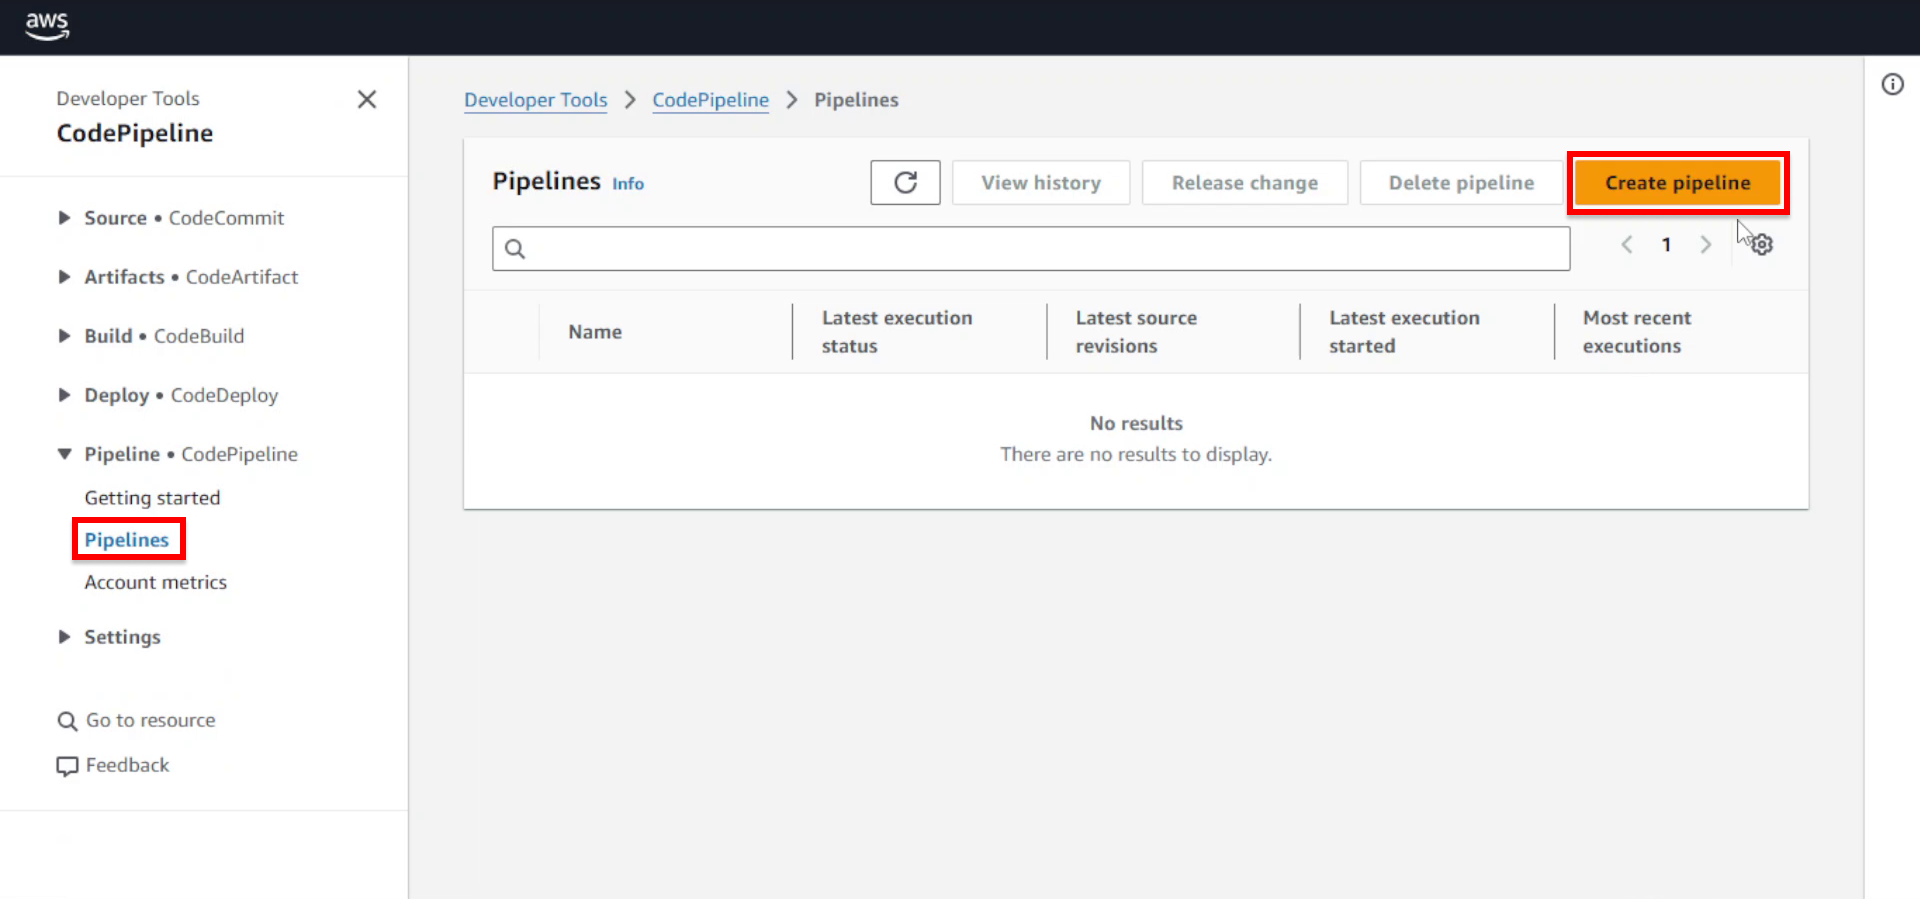Click Latest source revisions column header
1920x899 pixels.
point(1136,332)
